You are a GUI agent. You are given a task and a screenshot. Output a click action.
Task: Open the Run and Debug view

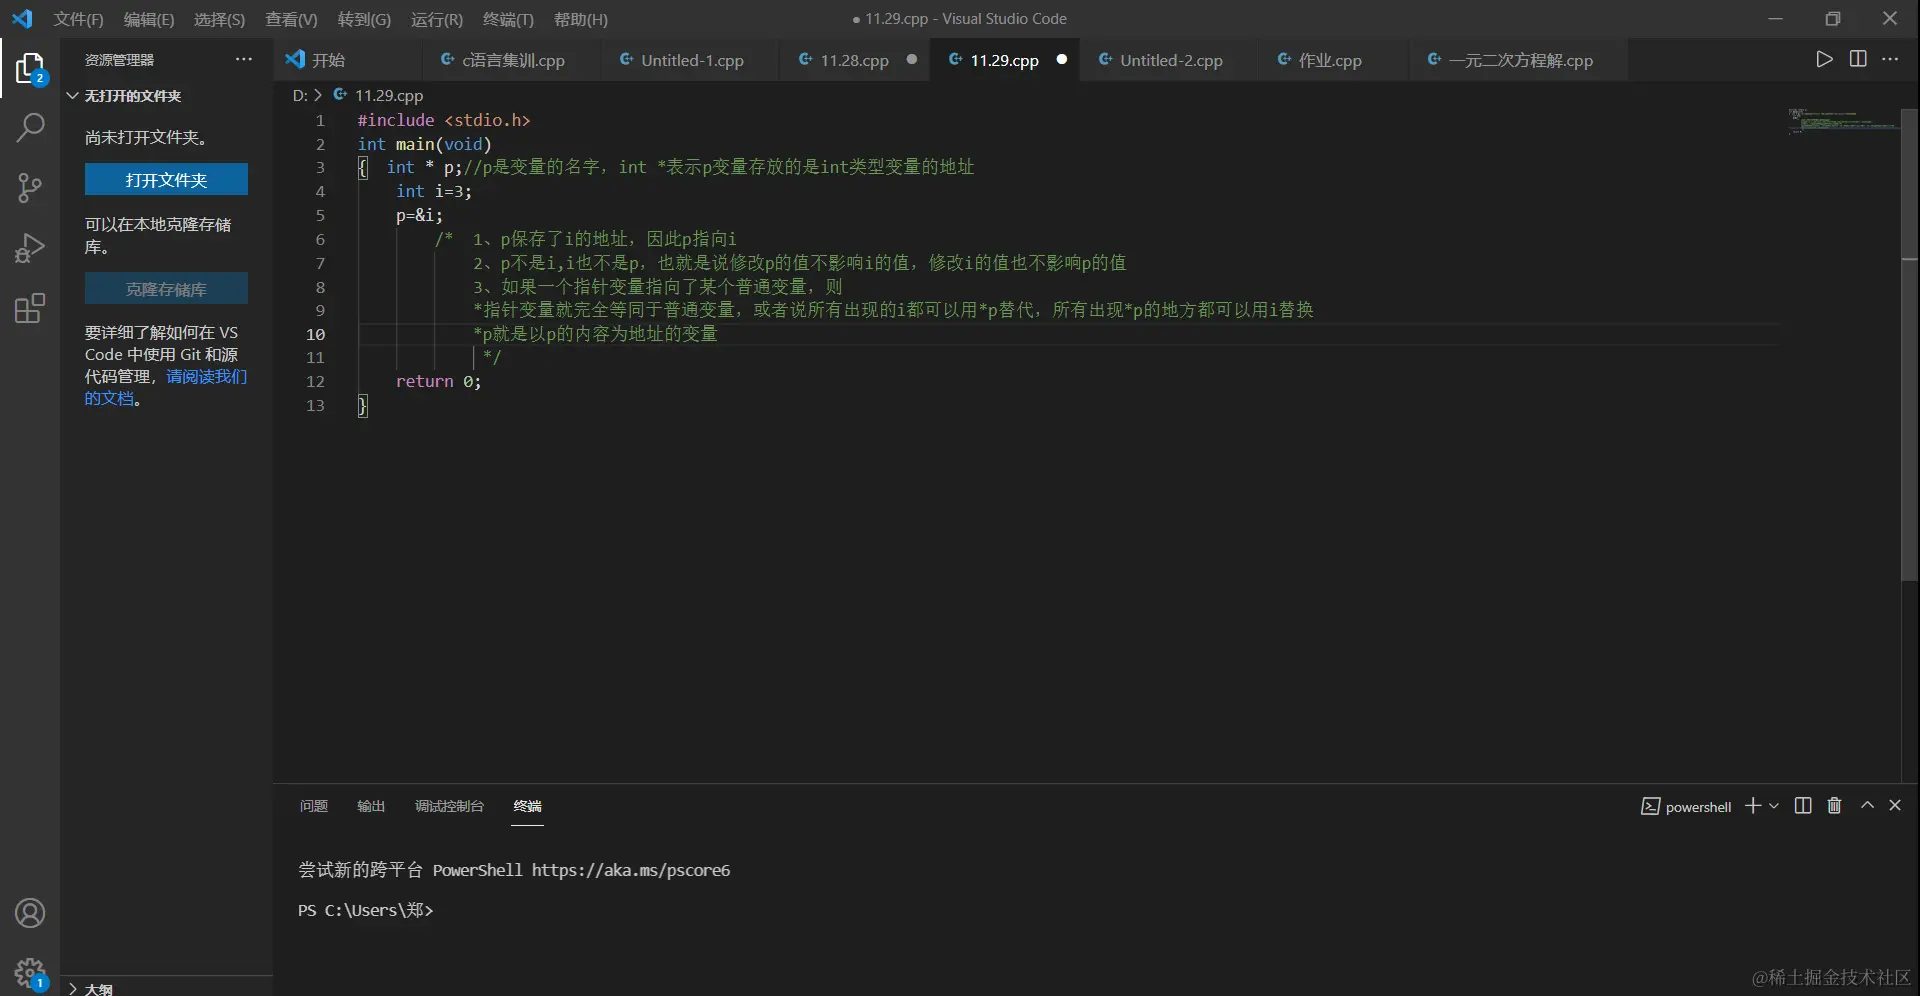click(30, 247)
